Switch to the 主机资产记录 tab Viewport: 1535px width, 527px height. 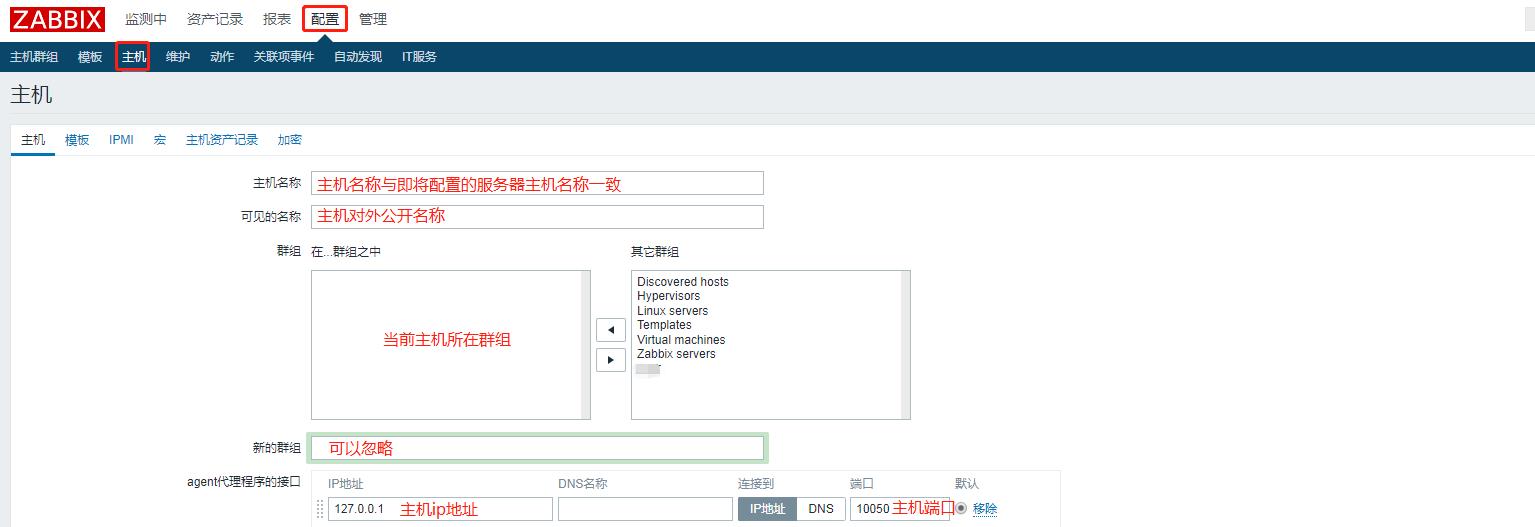(x=222, y=140)
